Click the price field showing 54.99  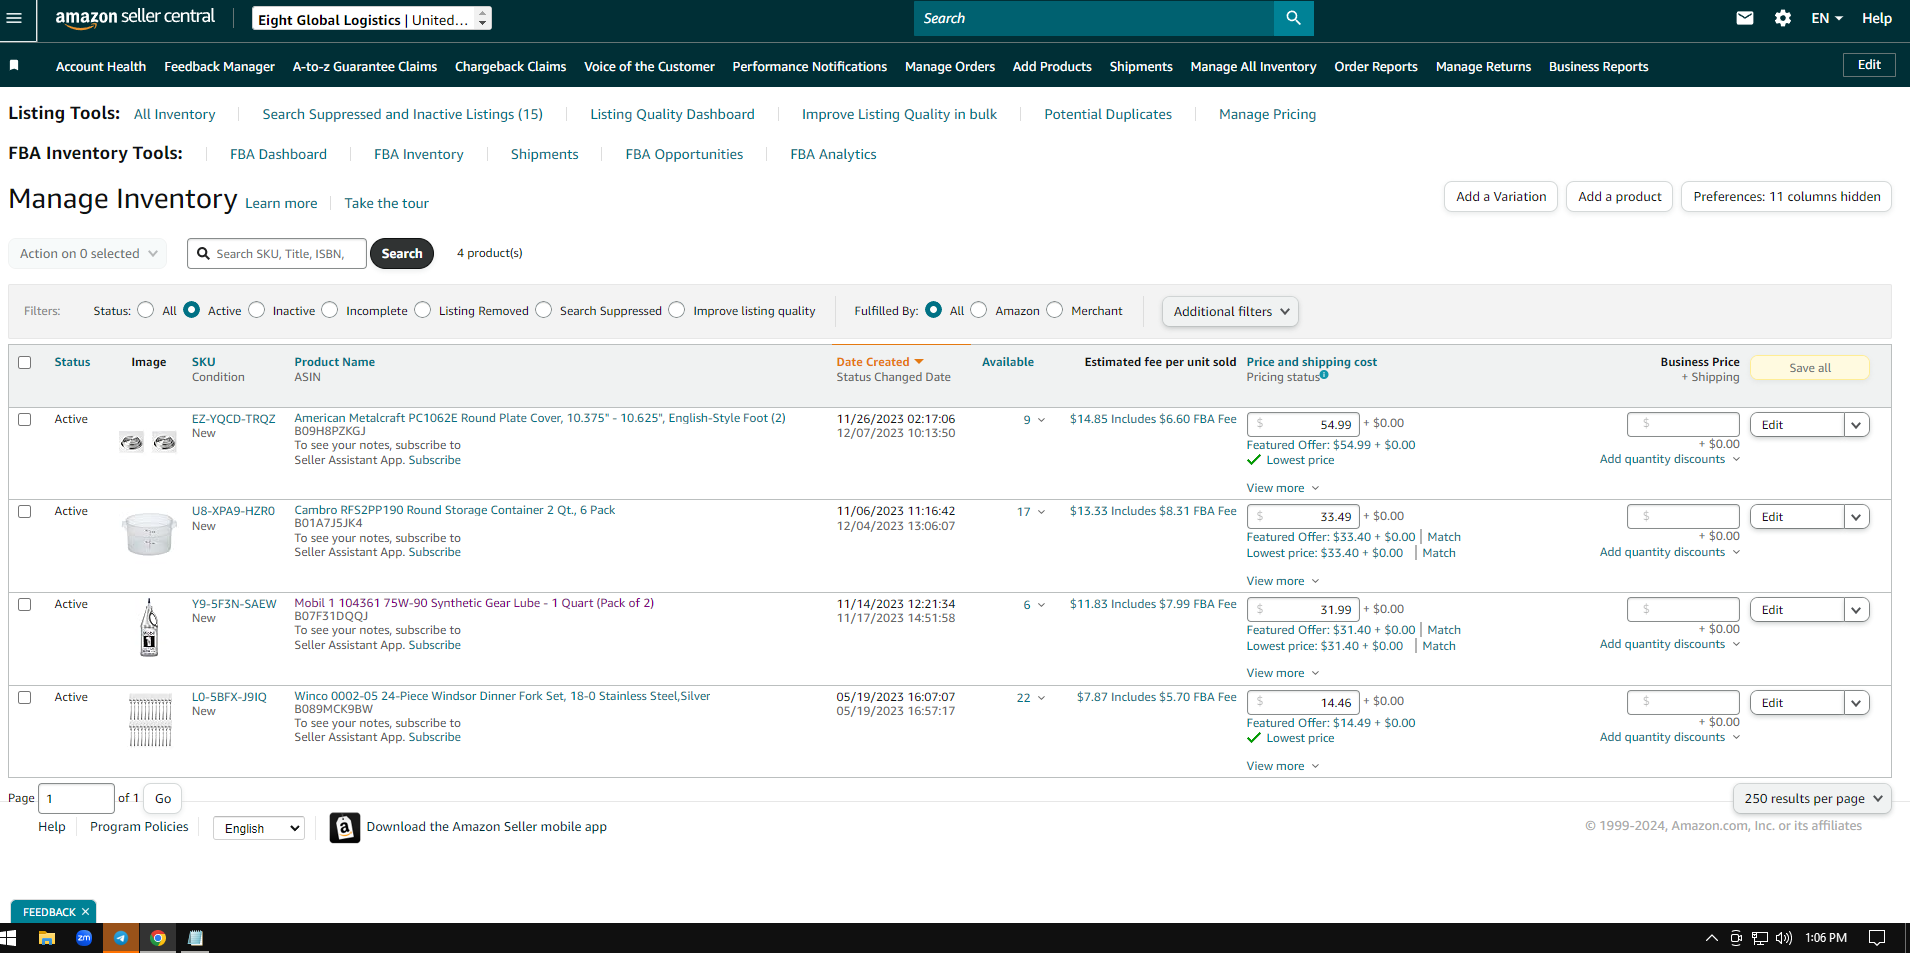click(x=1303, y=424)
